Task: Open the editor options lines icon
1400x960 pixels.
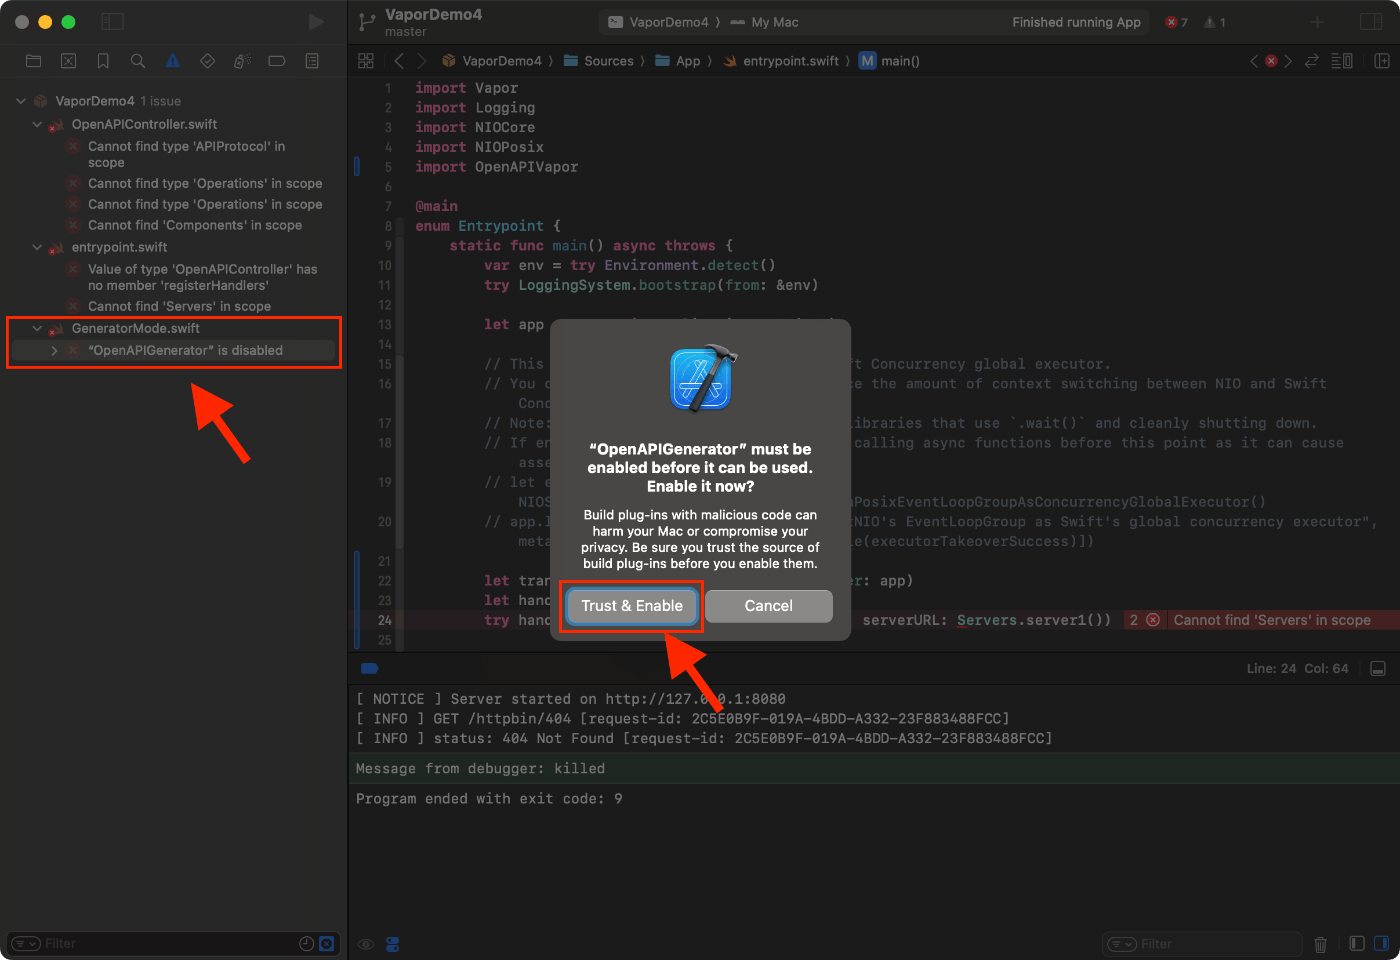Action: coord(1342,61)
